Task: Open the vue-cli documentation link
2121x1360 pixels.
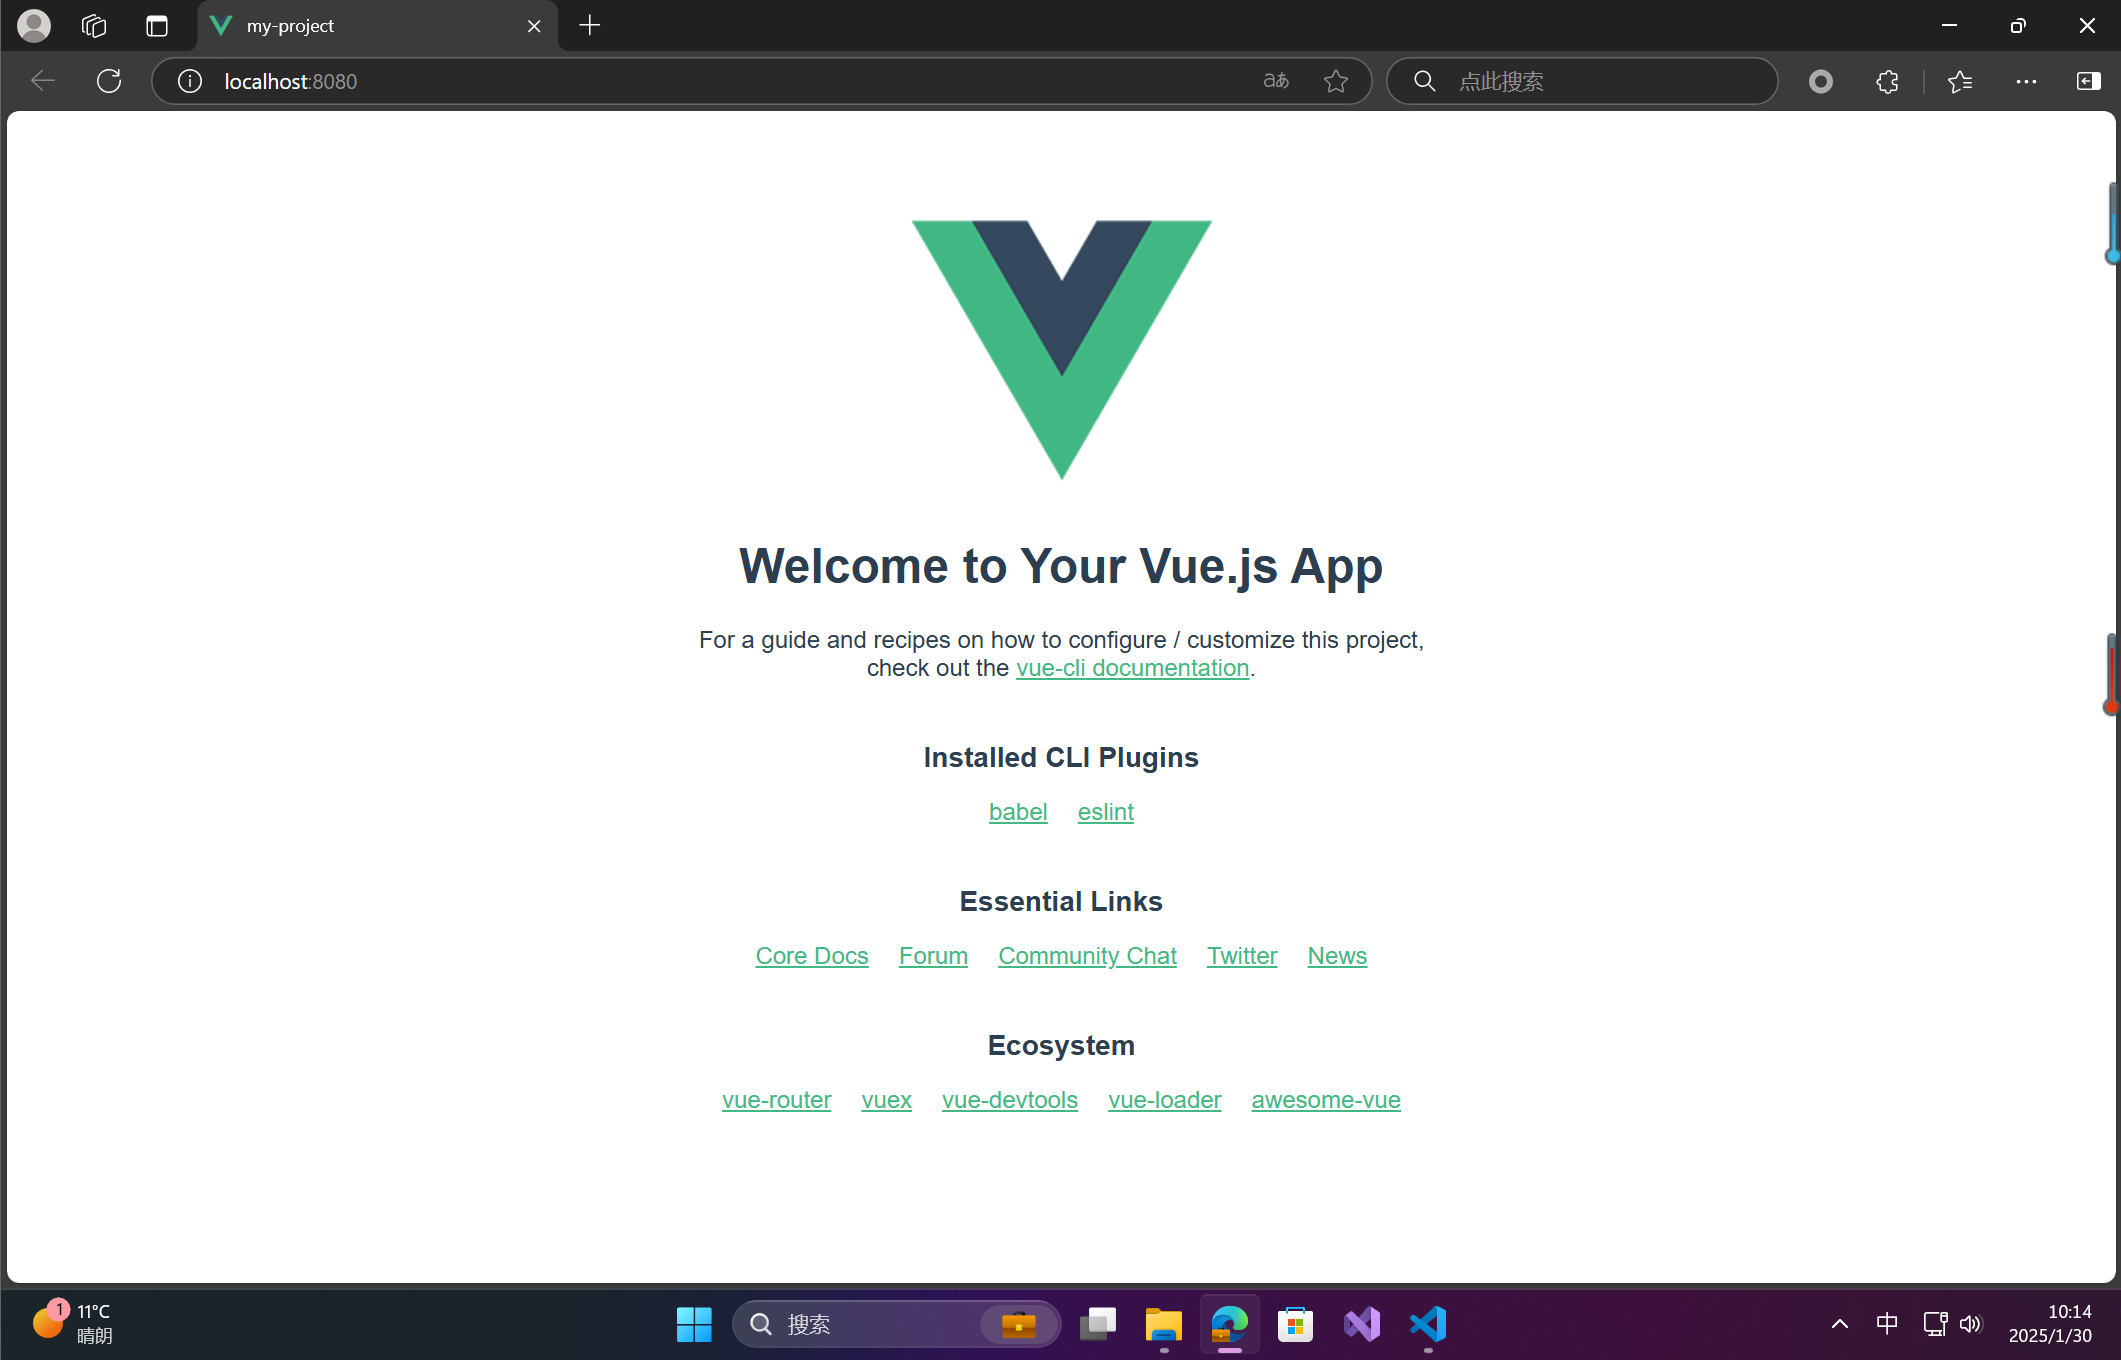Action: click(x=1132, y=667)
